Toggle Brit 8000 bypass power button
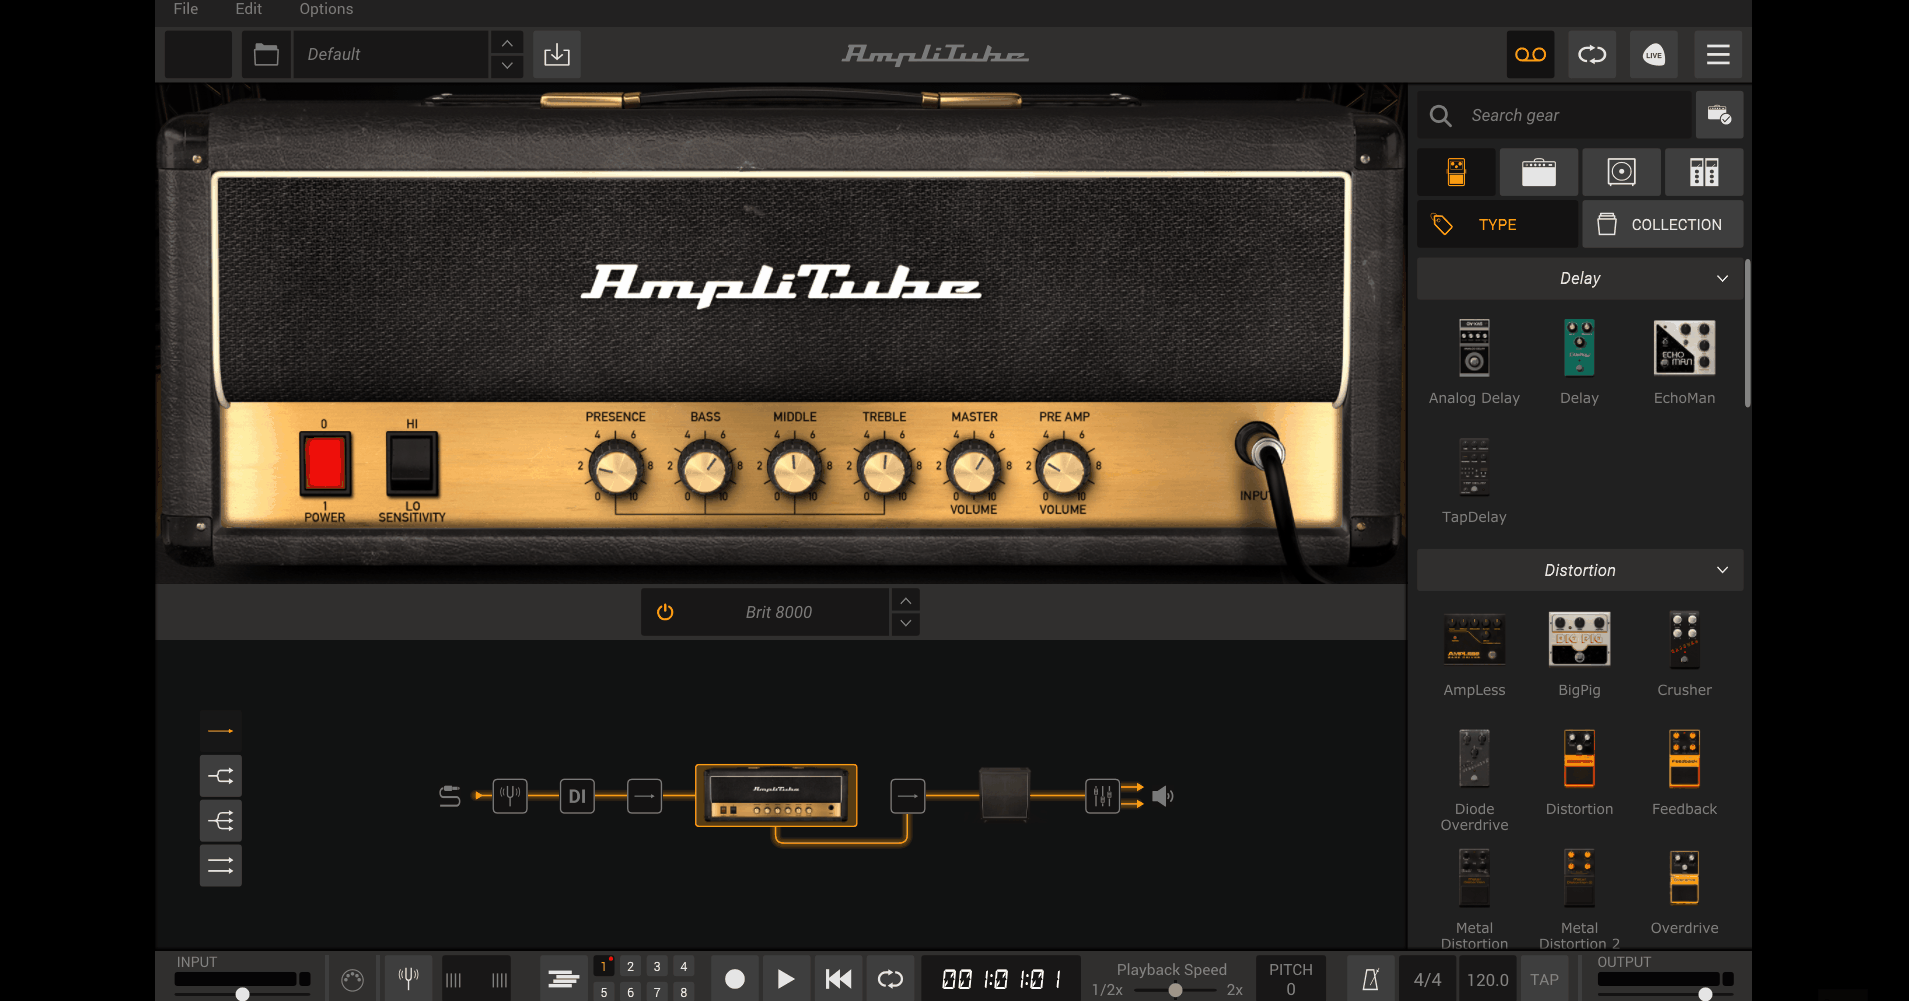Screen dimensions: 1909x1001 point(665,612)
